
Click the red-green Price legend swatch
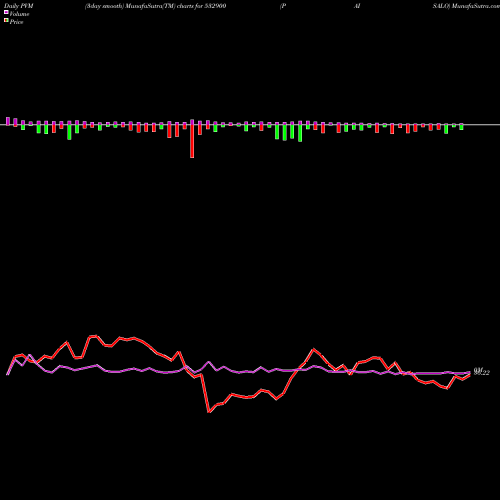click(x=6, y=20)
